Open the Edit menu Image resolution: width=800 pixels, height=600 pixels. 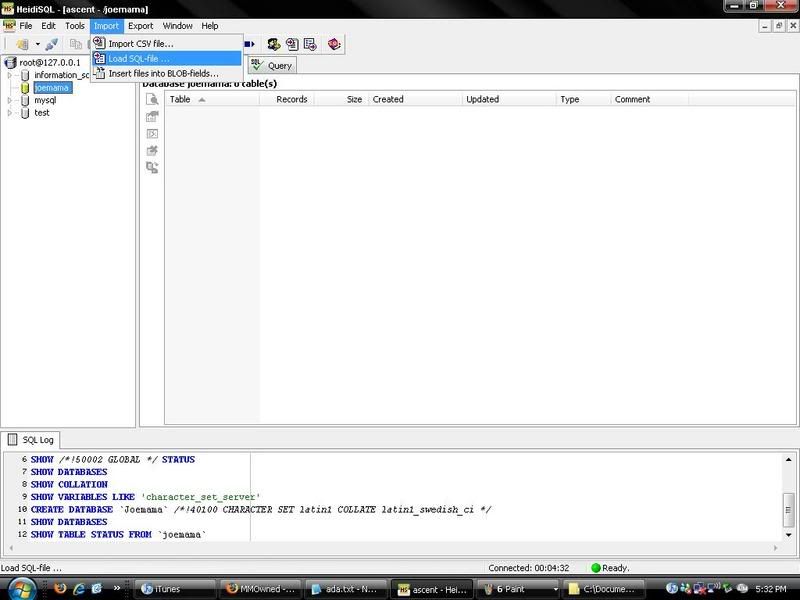pos(48,26)
